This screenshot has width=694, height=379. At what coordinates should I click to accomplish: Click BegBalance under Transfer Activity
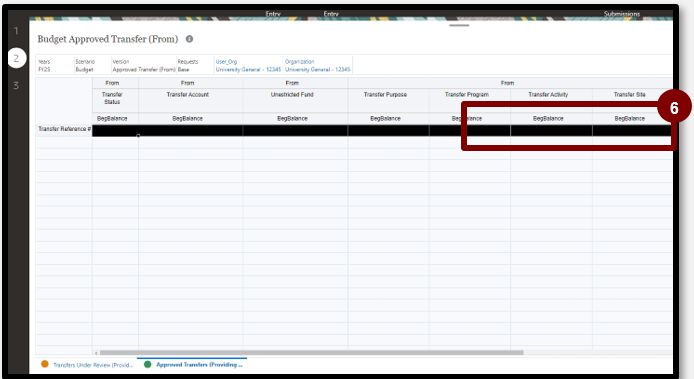tap(548, 119)
